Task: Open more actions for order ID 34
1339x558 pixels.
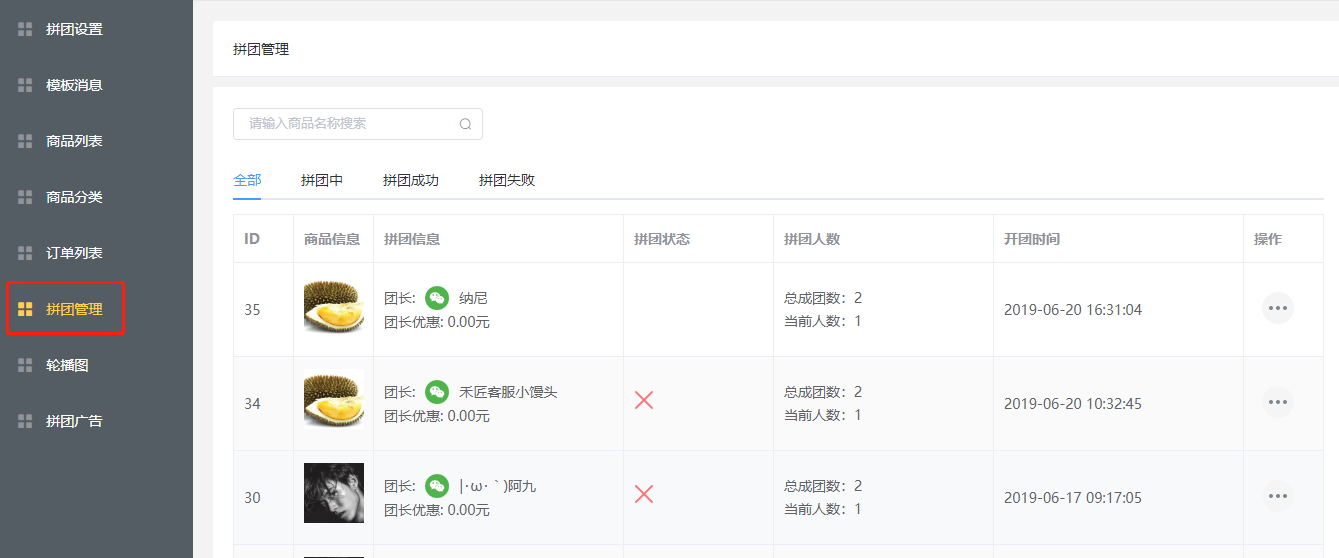Action: point(1277,402)
